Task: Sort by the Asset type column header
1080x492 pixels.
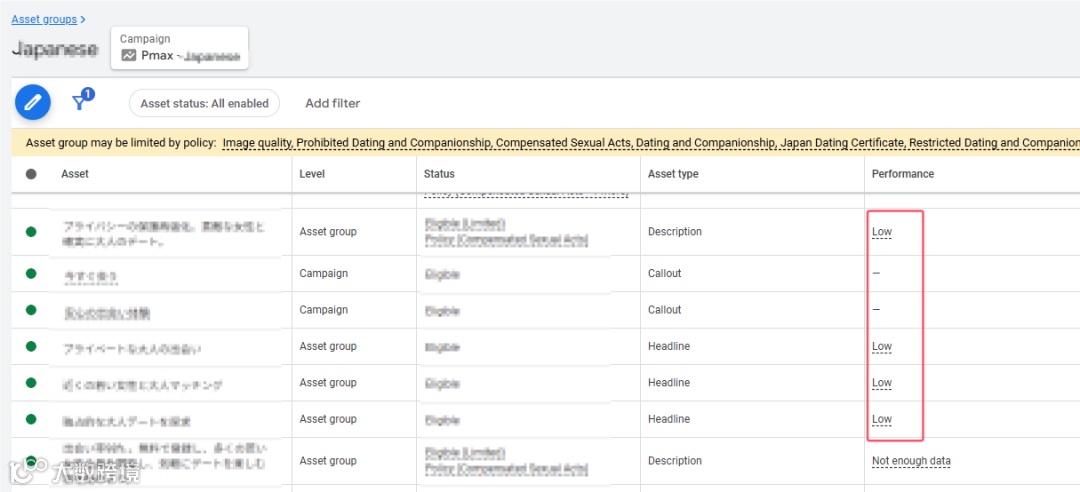Action: coord(673,174)
